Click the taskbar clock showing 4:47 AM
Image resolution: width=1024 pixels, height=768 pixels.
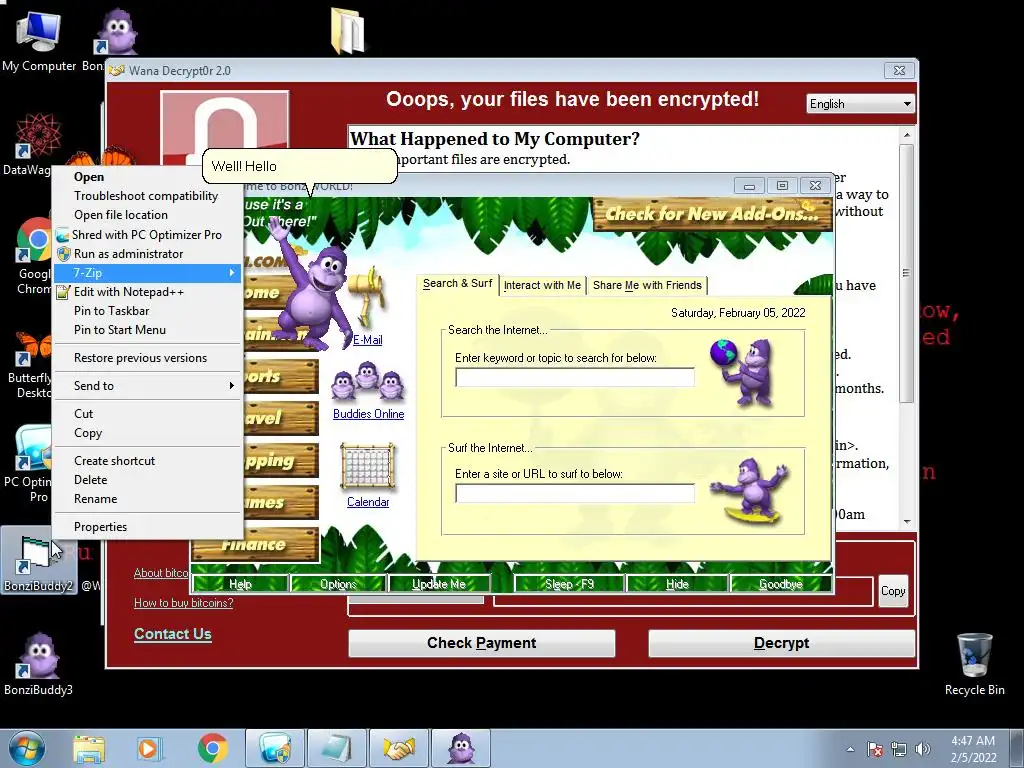tap(973, 749)
